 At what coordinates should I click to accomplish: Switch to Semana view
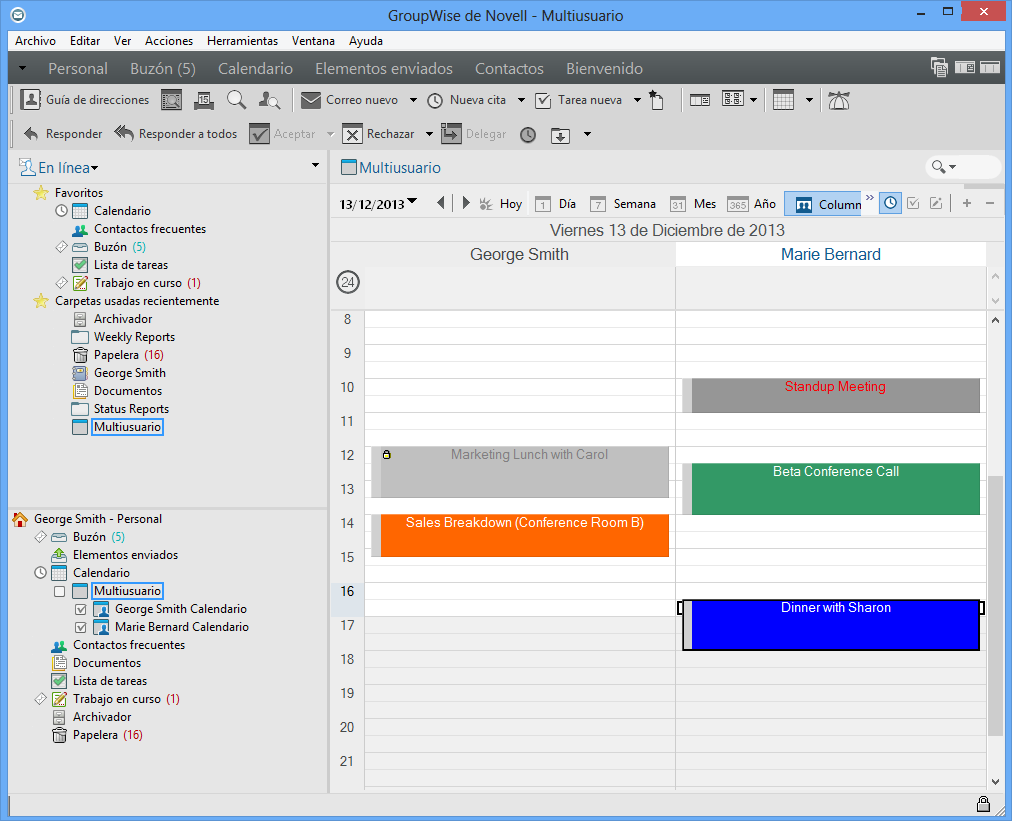tap(623, 204)
